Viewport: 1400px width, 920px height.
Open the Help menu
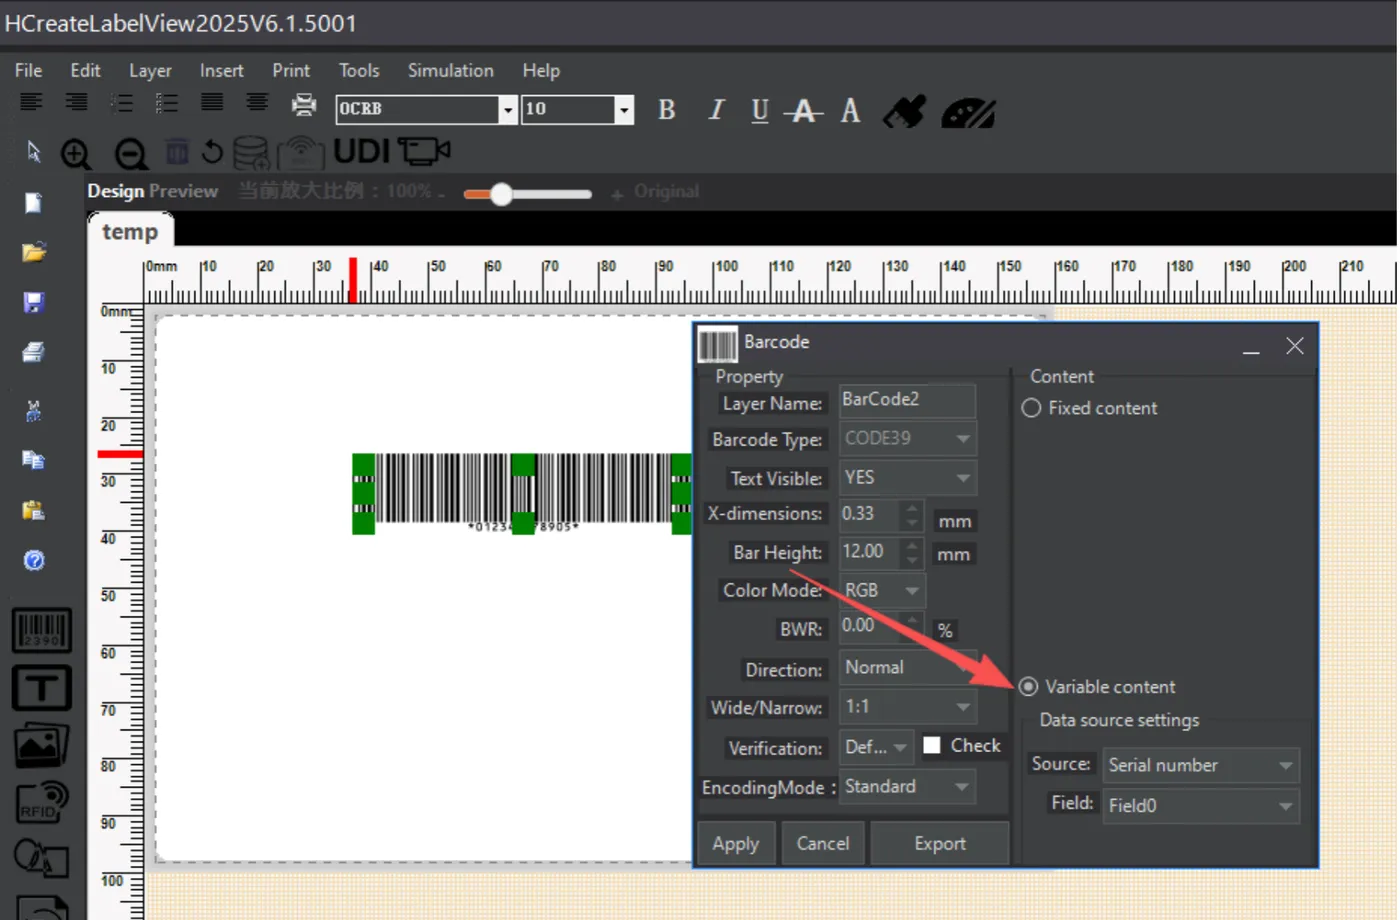click(x=541, y=70)
